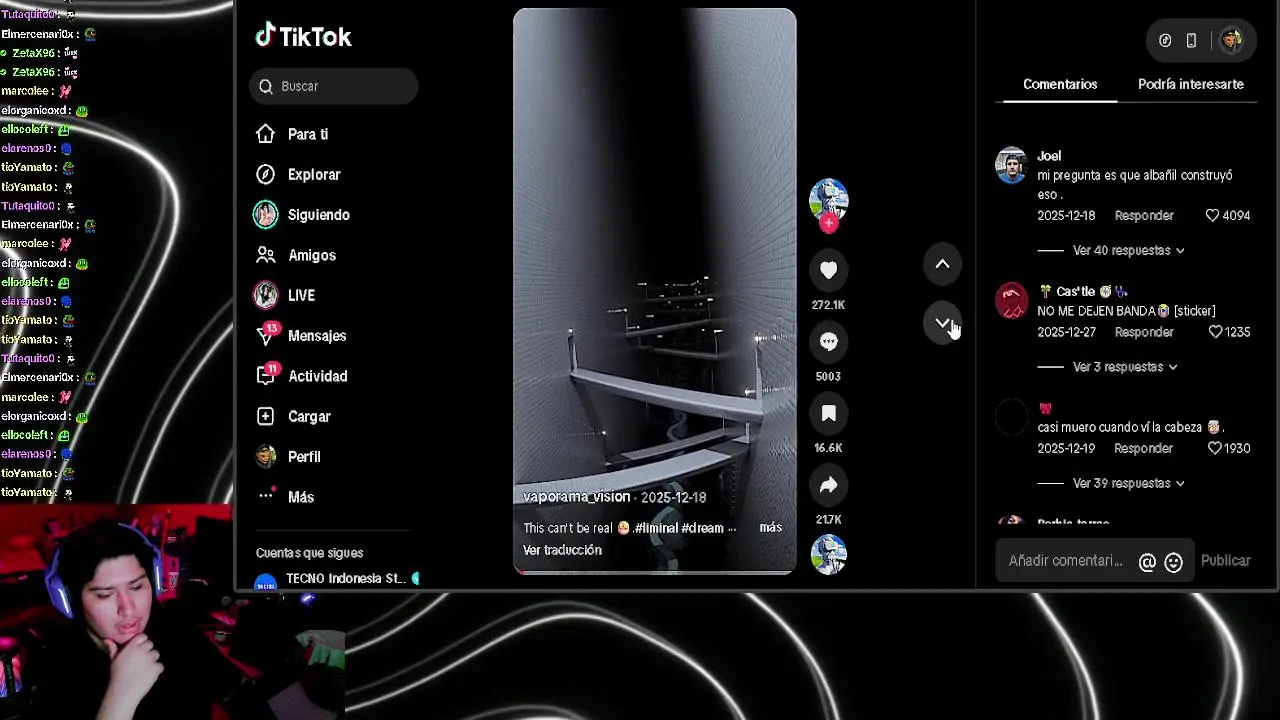Click the #liminal hashtag
The image size is (1280, 720).
pyautogui.click(x=656, y=528)
